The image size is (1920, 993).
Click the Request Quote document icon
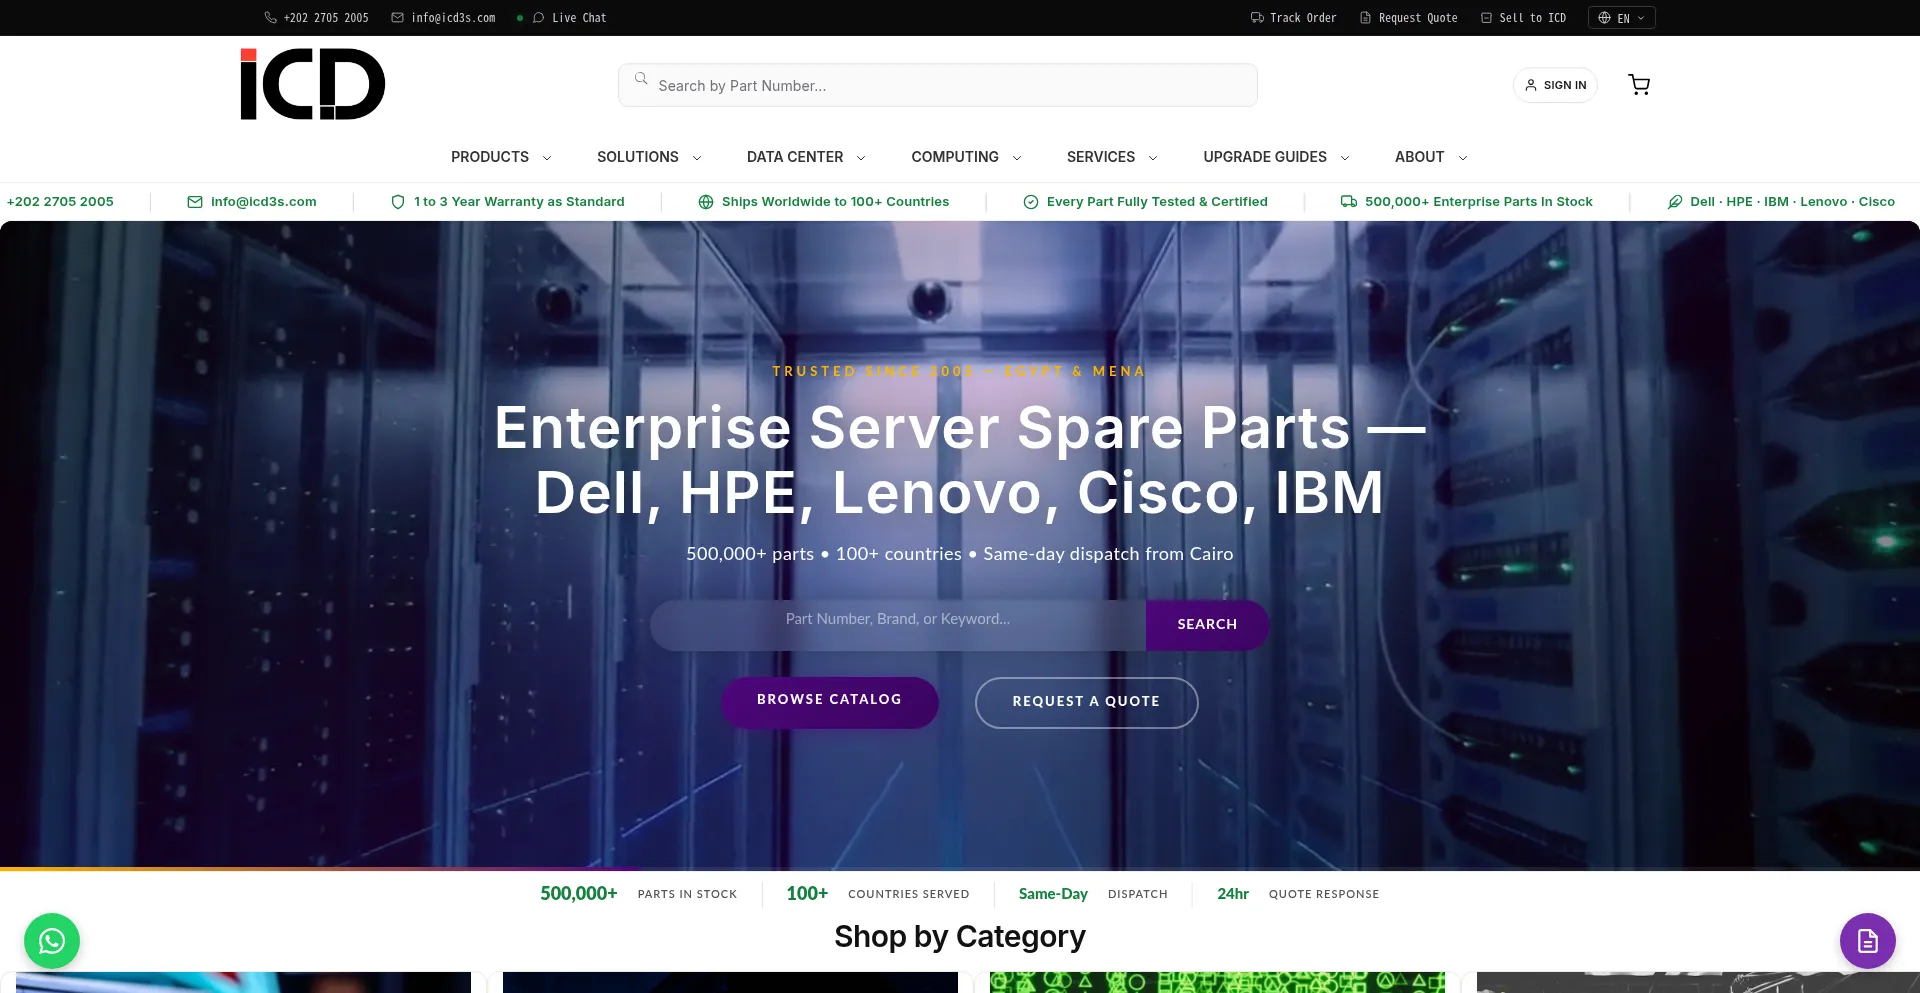coord(1365,18)
